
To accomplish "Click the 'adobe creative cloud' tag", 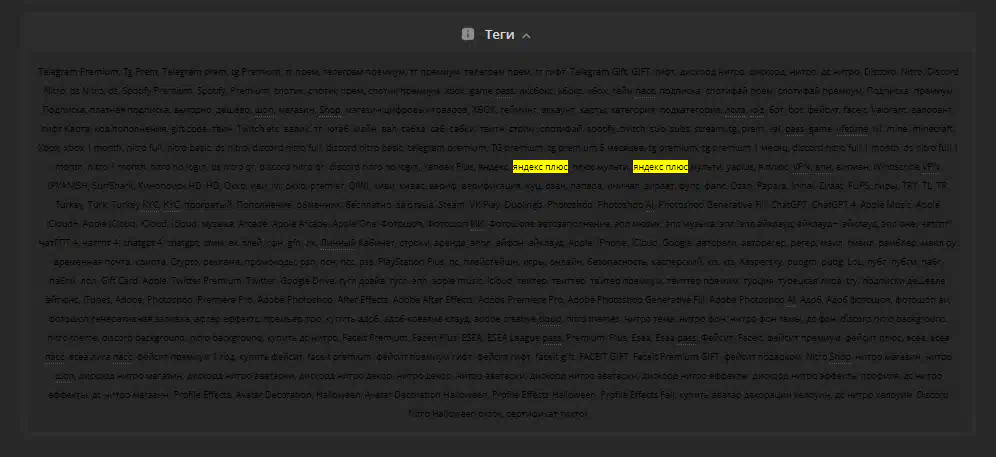I will coord(516,319).
